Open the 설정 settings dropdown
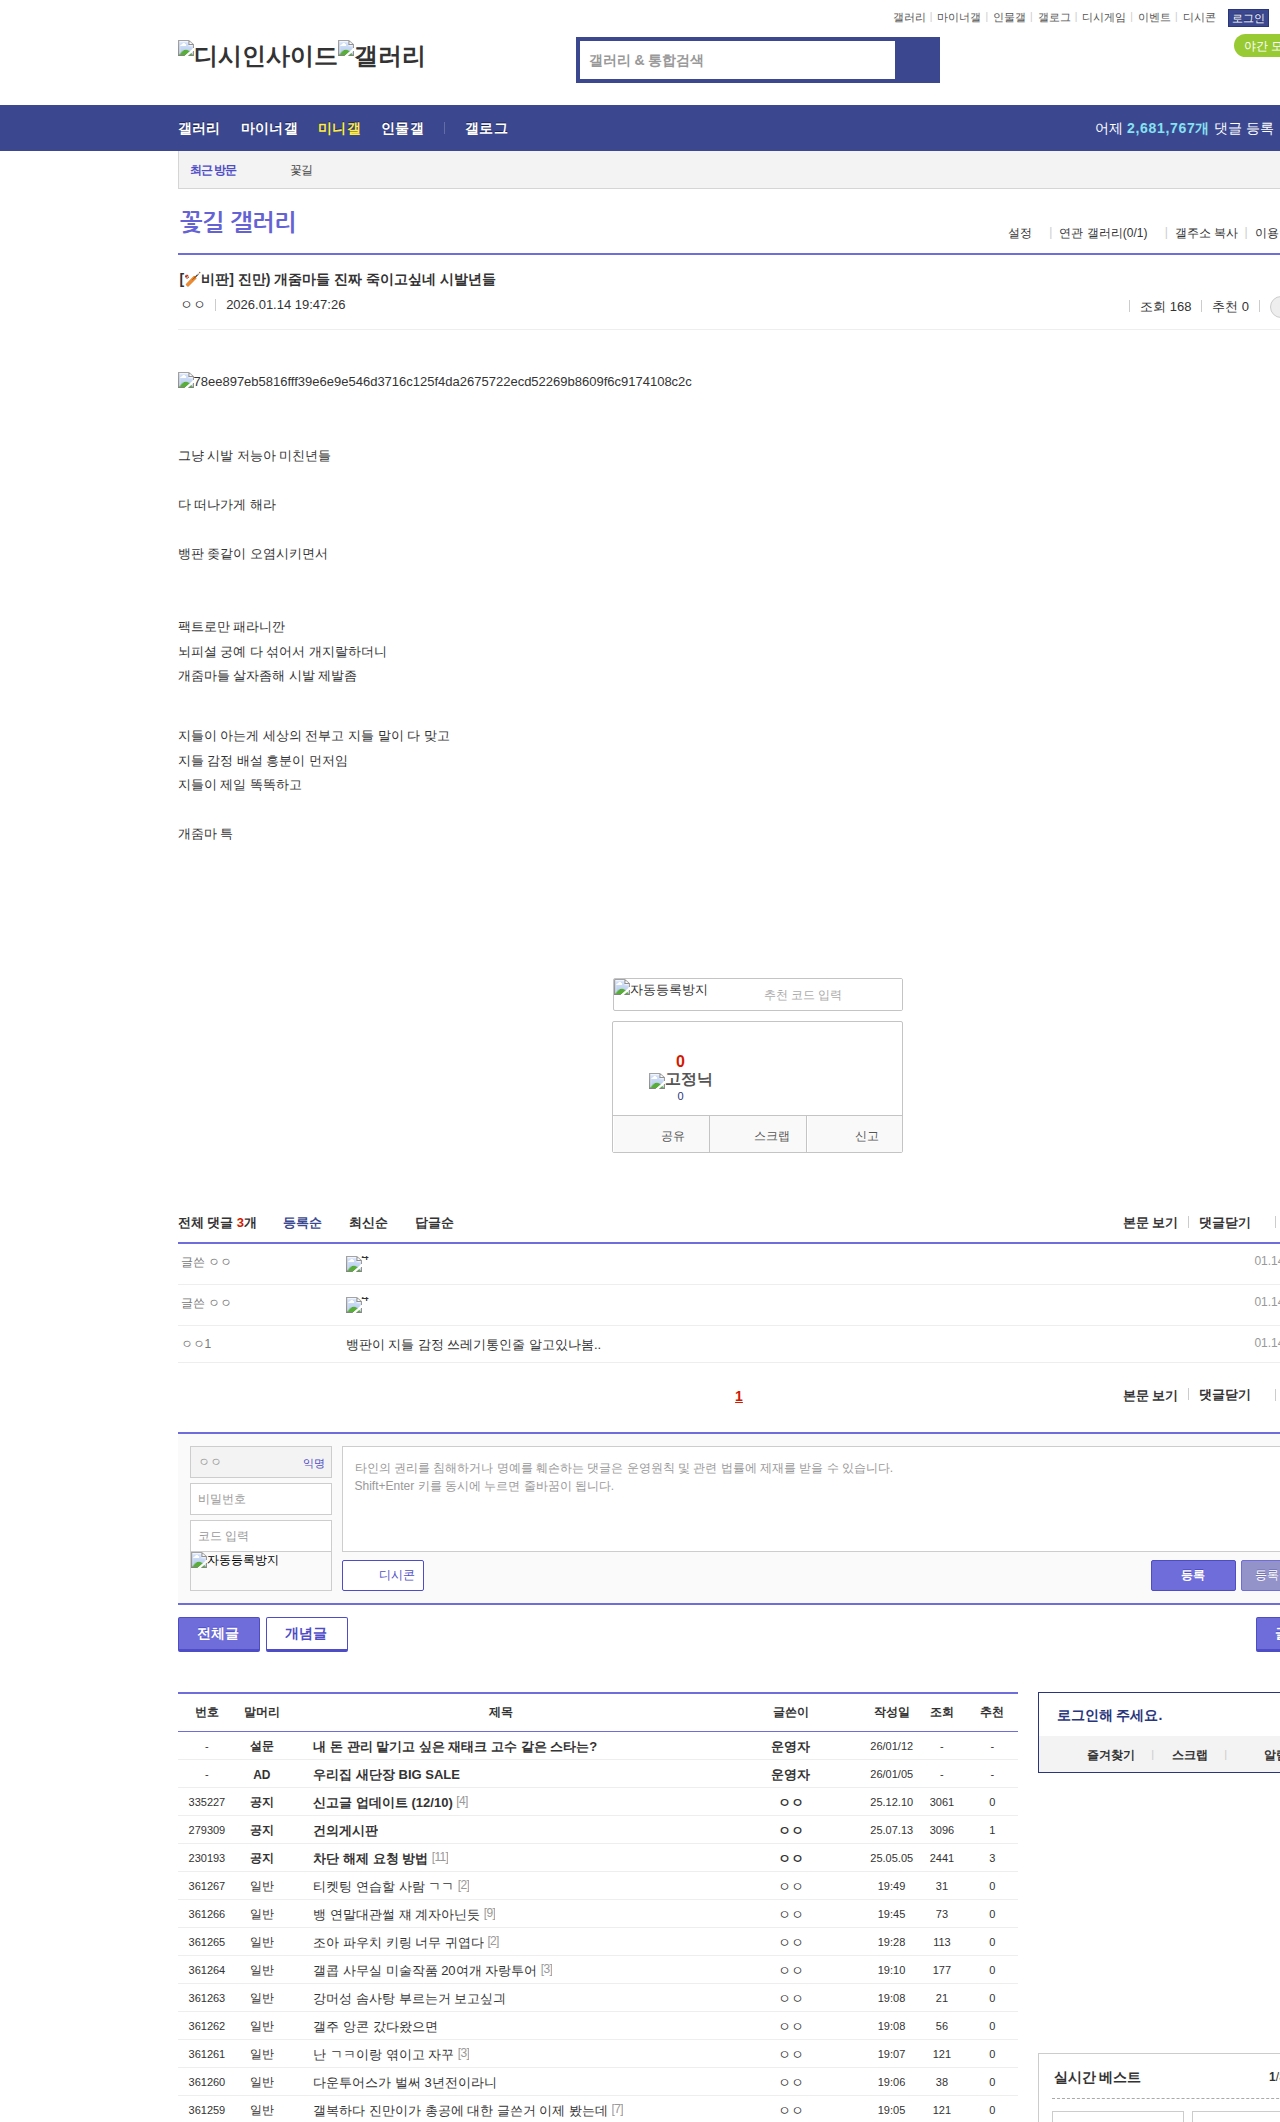Image resolution: width=1280 pixels, height=2122 pixels. tap(1019, 233)
